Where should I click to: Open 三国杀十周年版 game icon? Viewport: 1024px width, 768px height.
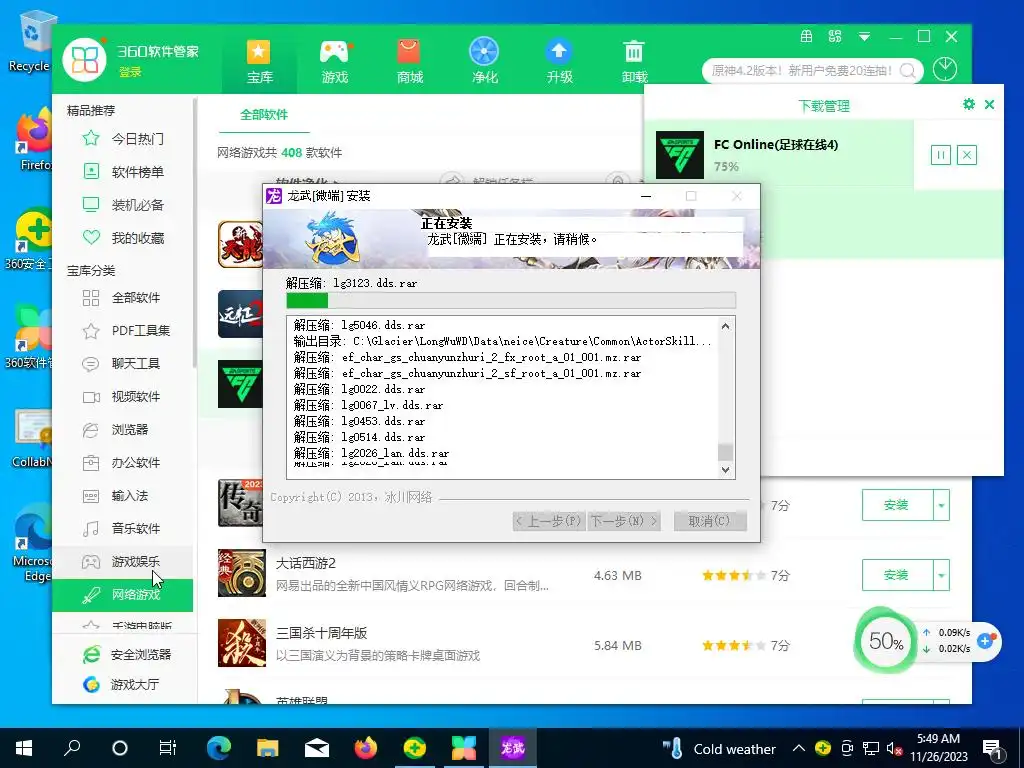pos(242,643)
